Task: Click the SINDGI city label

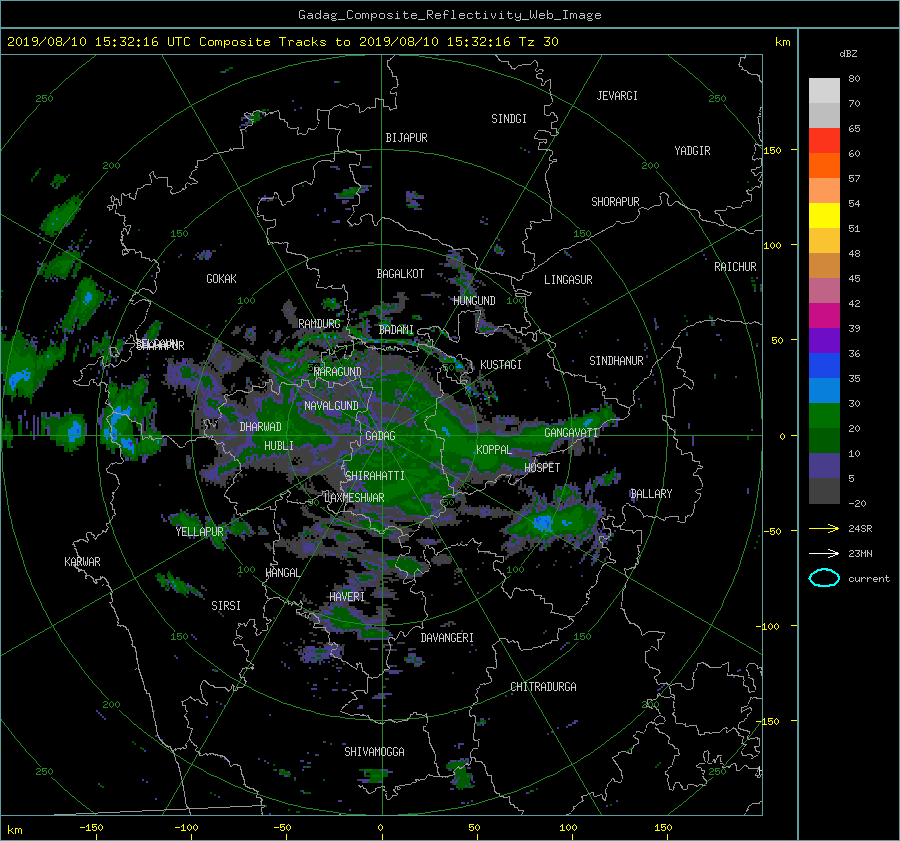Action: click(509, 119)
